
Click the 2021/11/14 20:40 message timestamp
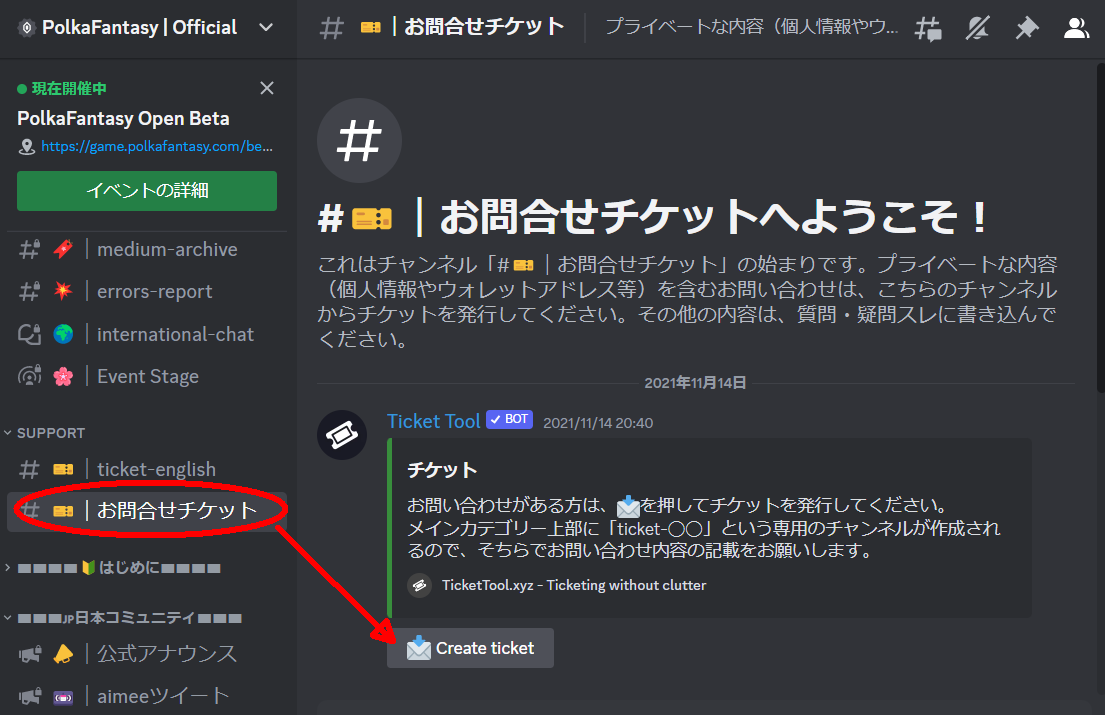[x=598, y=423]
